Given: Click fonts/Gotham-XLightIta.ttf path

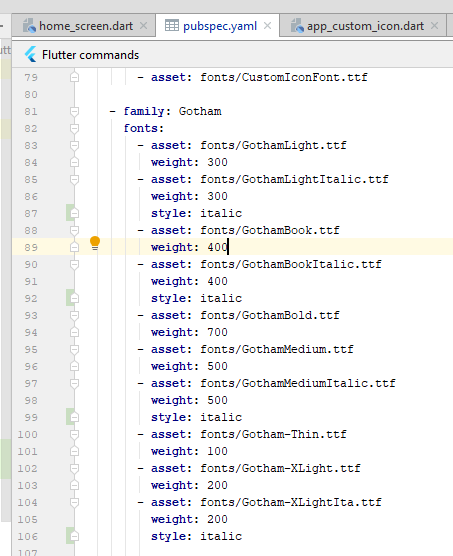Looking at the screenshot, I should [291, 502].
